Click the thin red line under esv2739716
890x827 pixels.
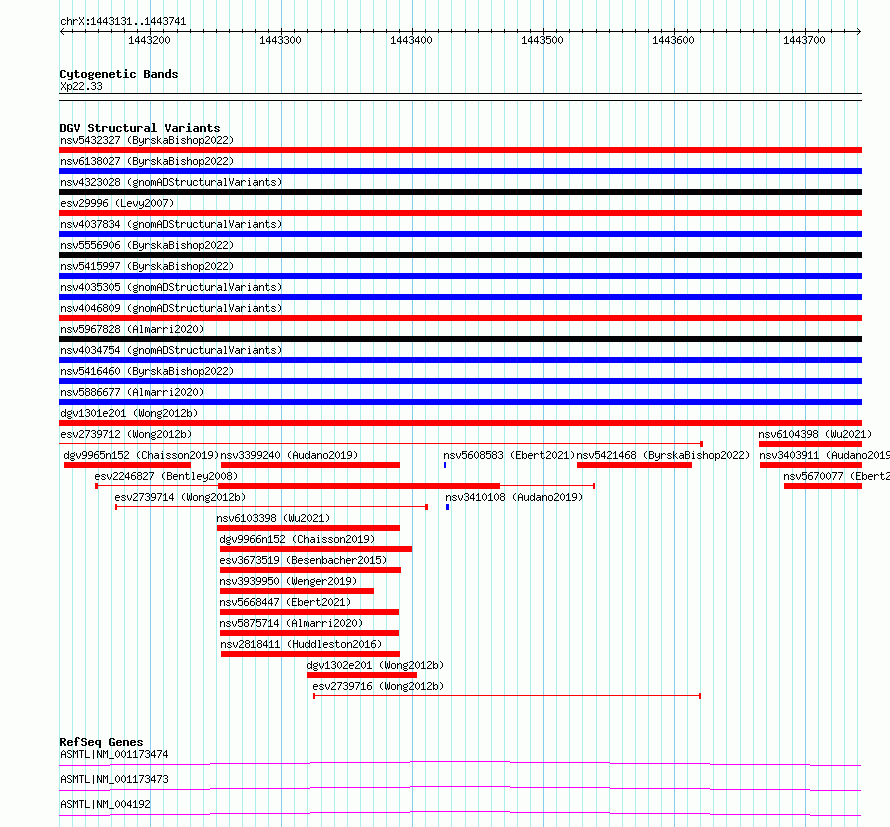point(507,696)
